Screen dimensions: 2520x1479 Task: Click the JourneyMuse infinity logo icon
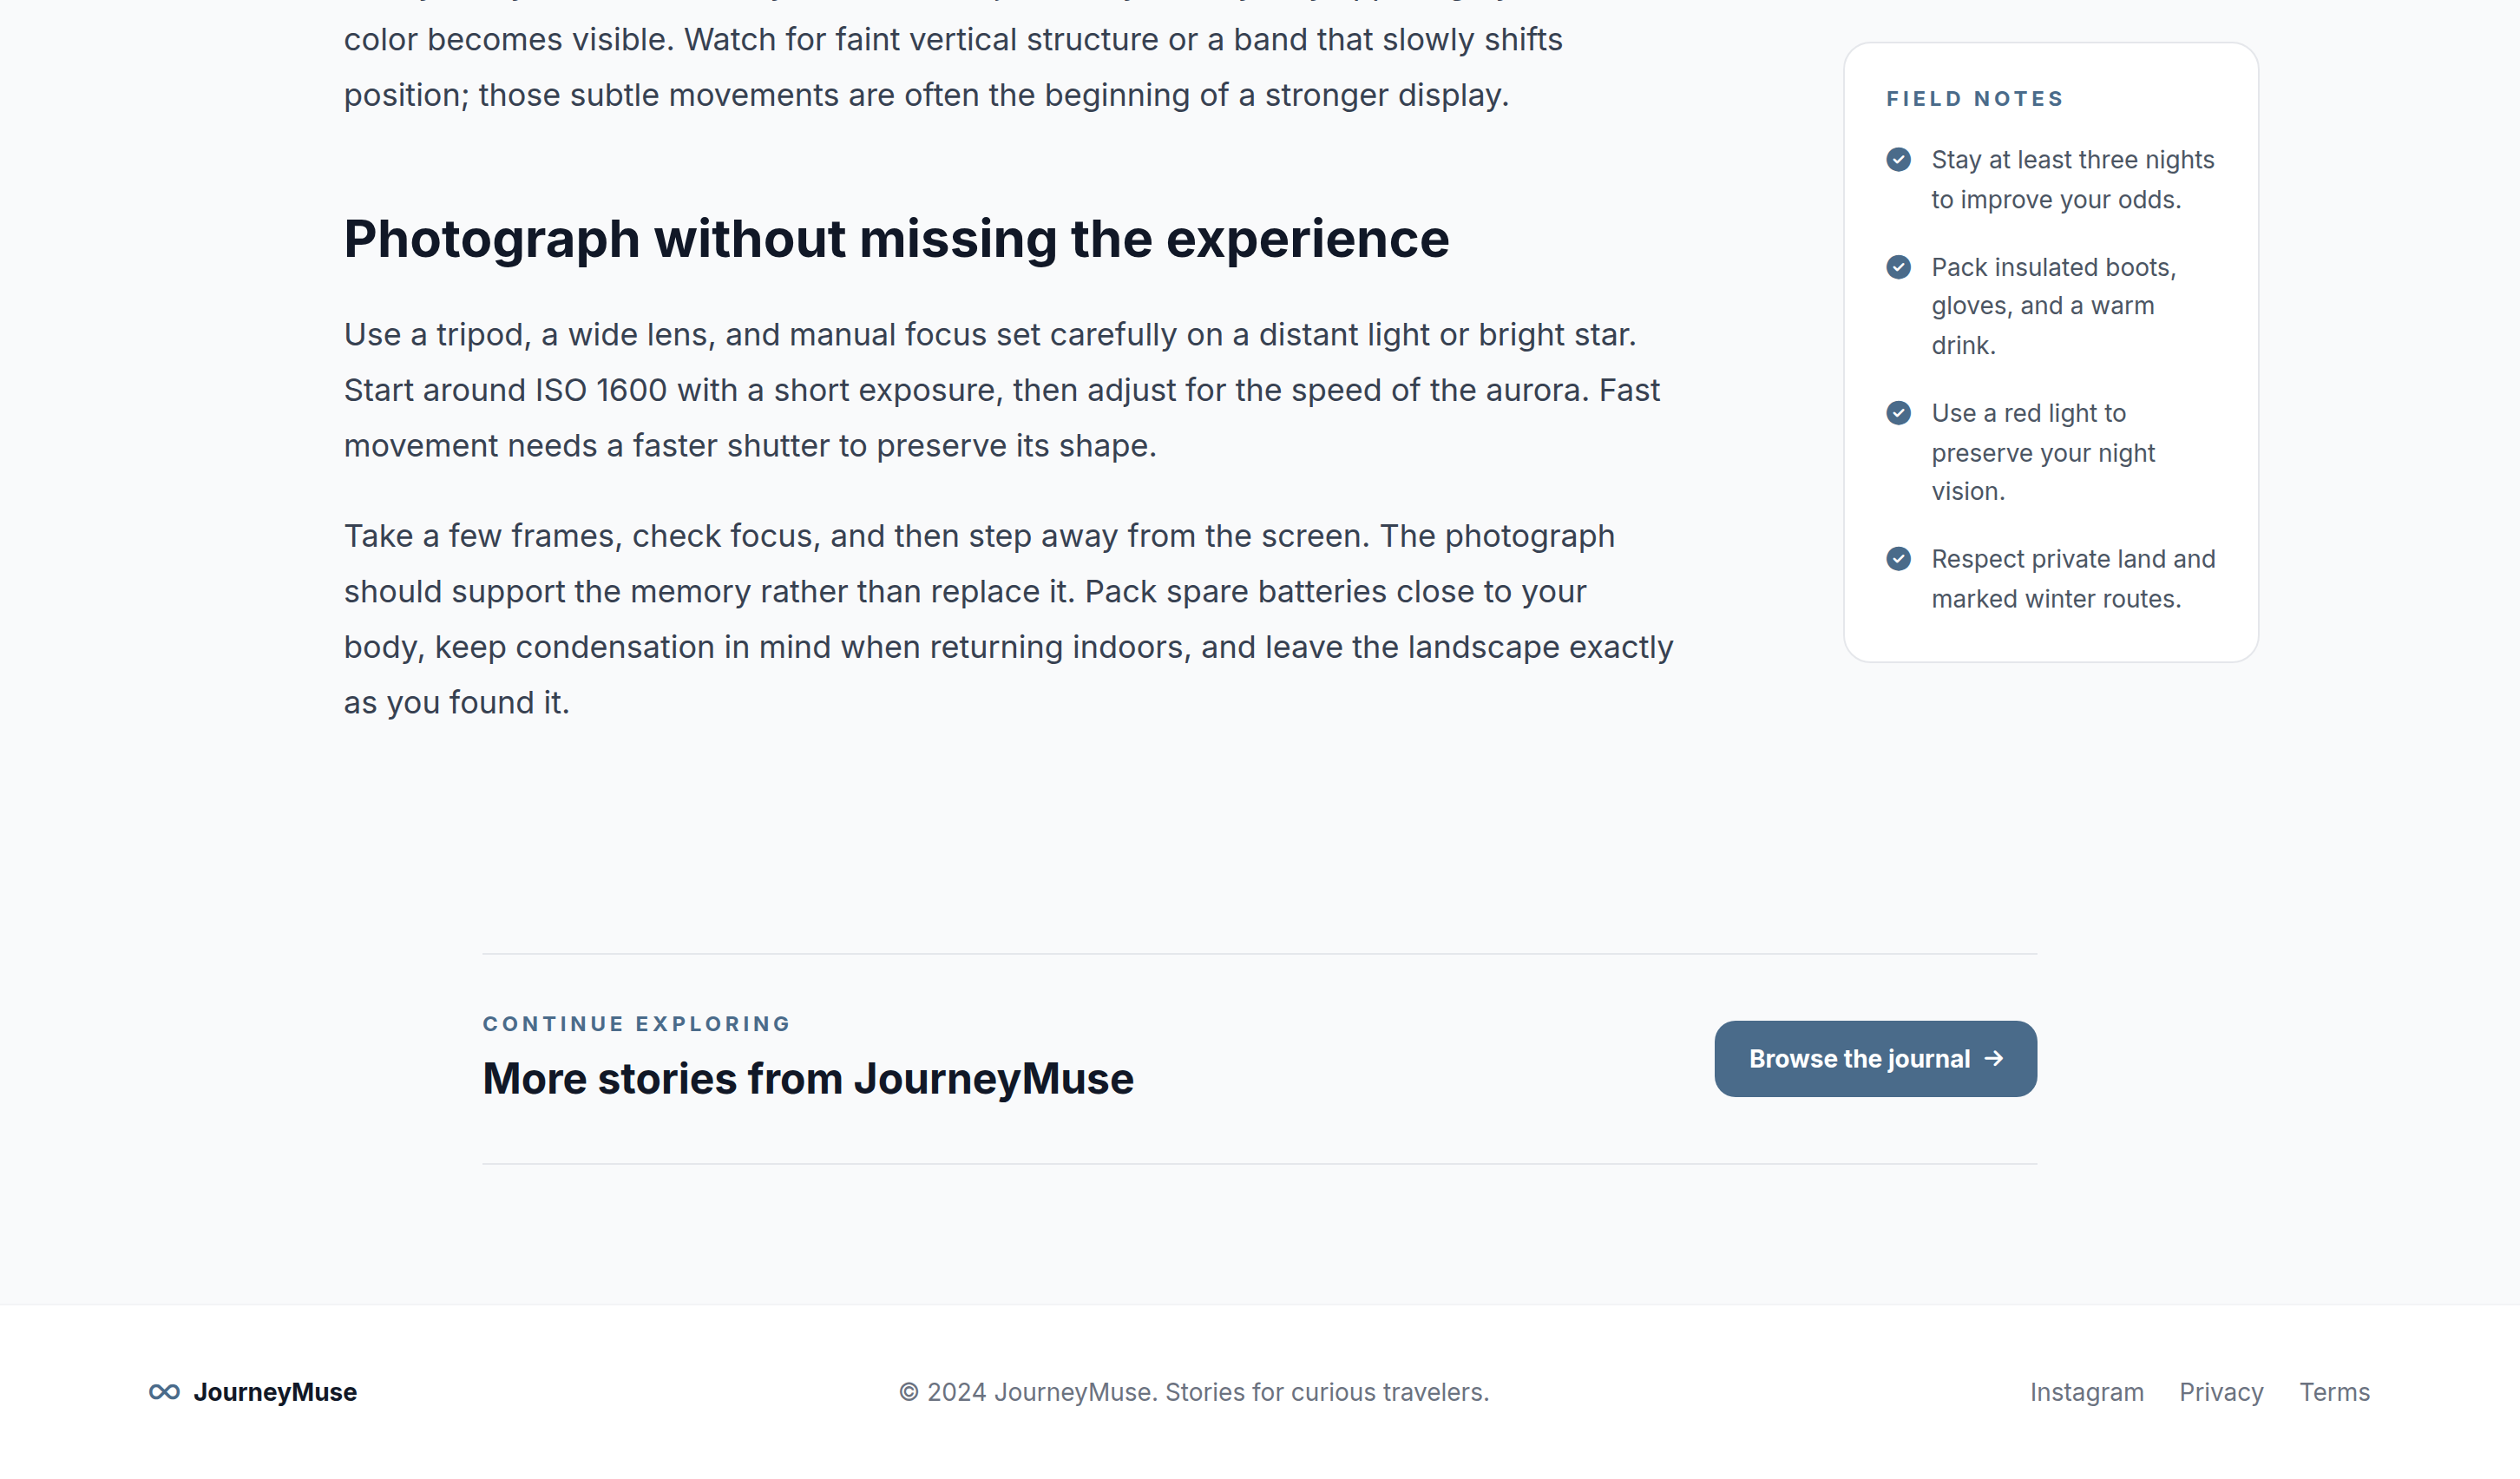pyautogui.click(x=164, y=1392)
